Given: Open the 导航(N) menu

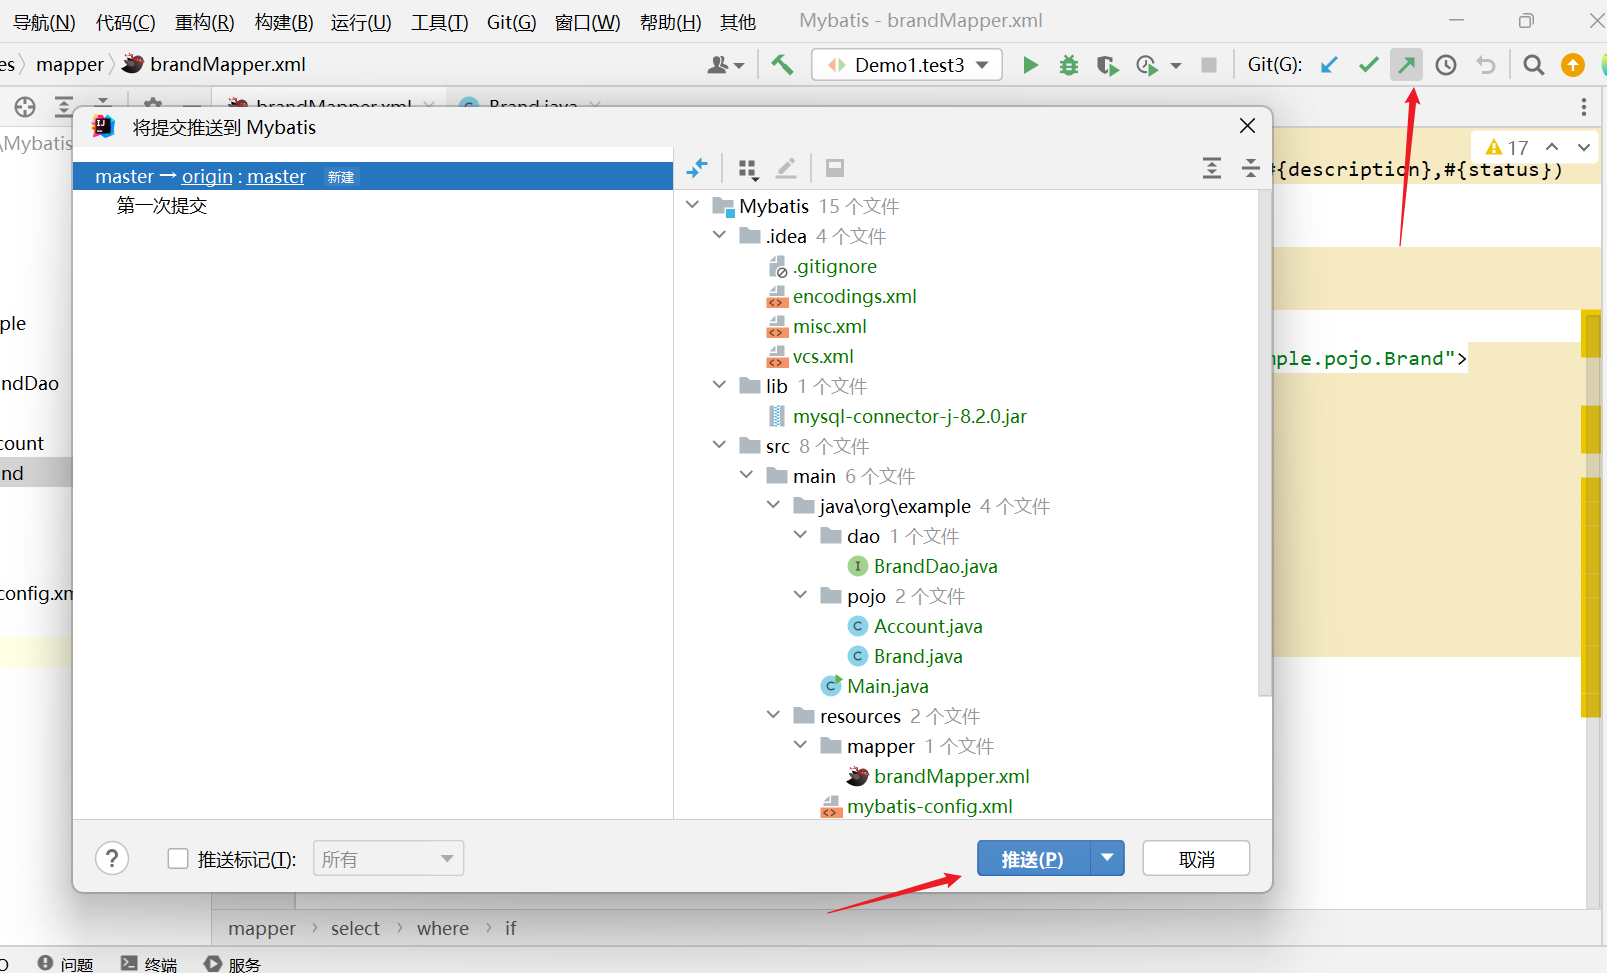Looking at the screenshot, I should click(x=44, y=22).
